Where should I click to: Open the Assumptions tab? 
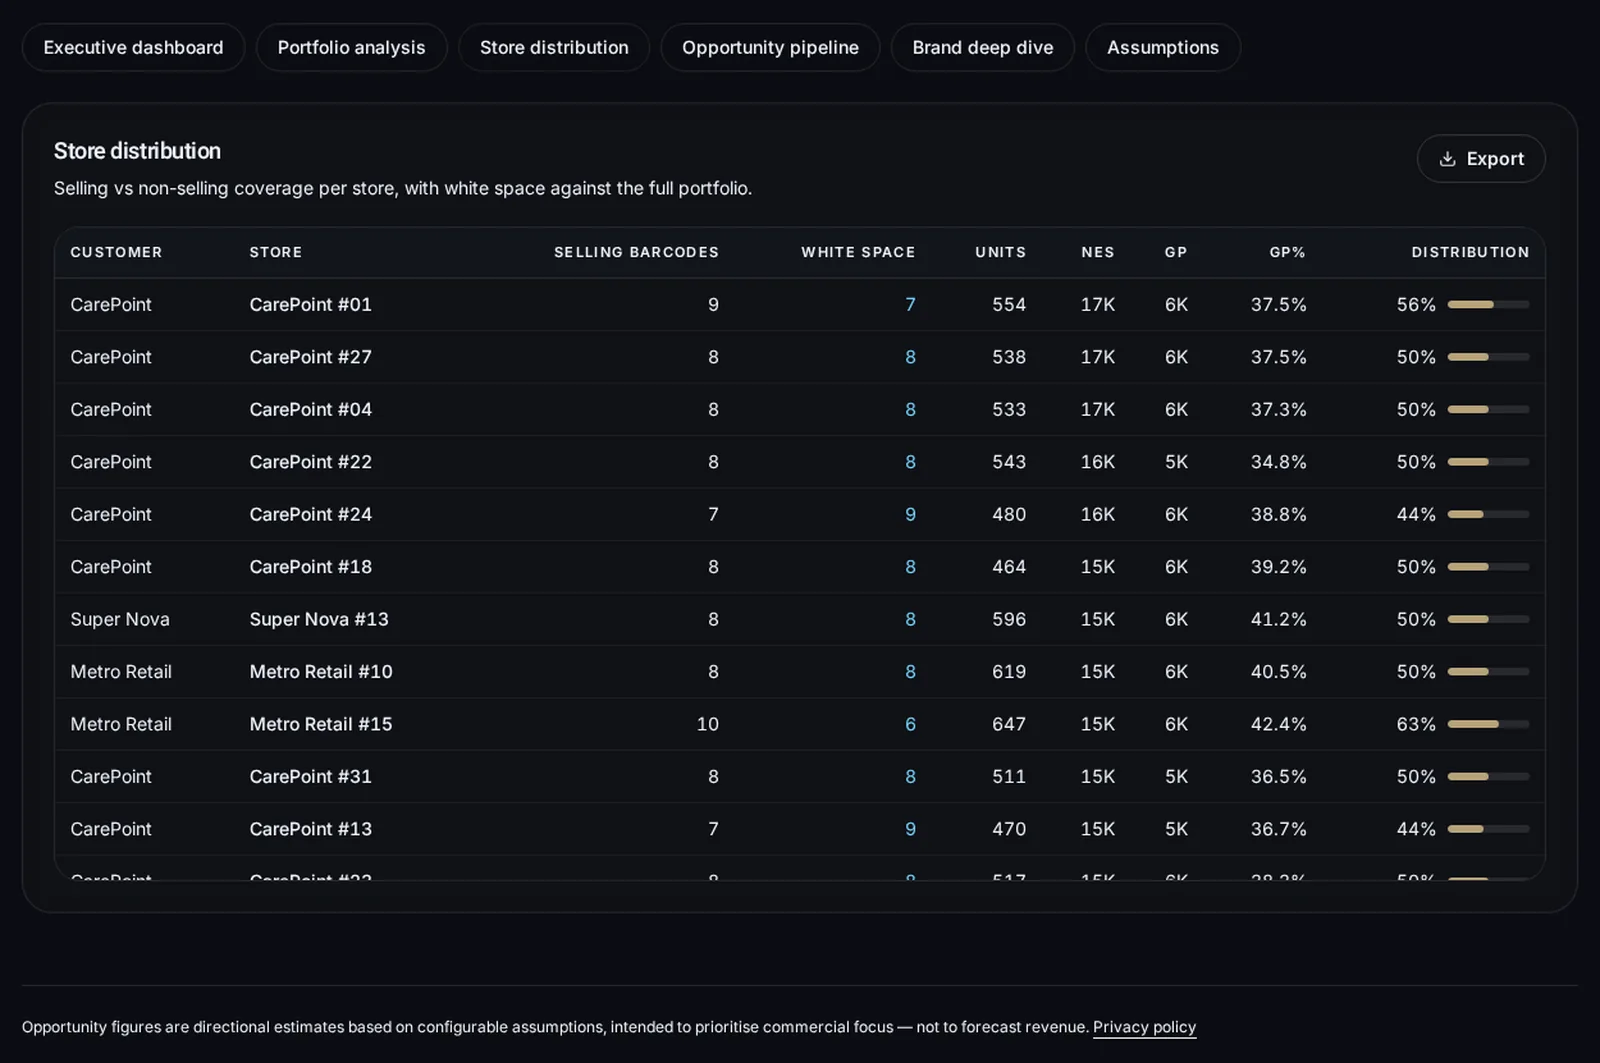1163,47
